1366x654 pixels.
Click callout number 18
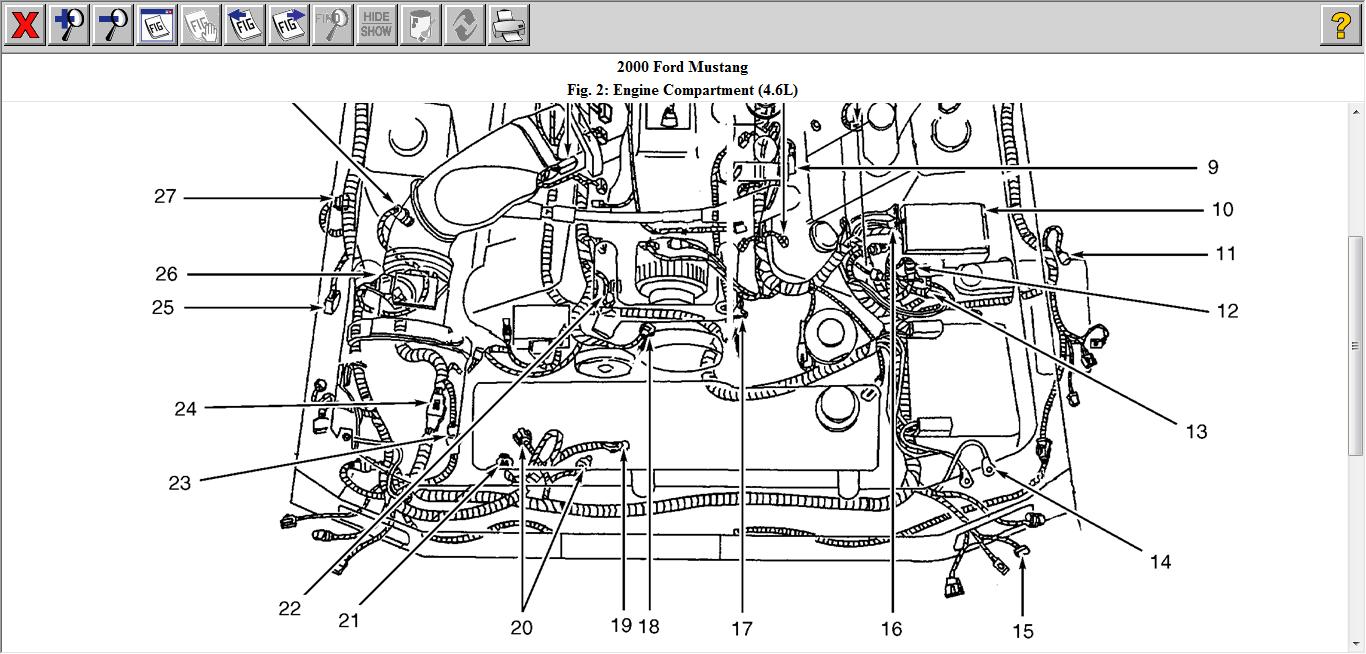pyautogui.click(x=649, y=626)
